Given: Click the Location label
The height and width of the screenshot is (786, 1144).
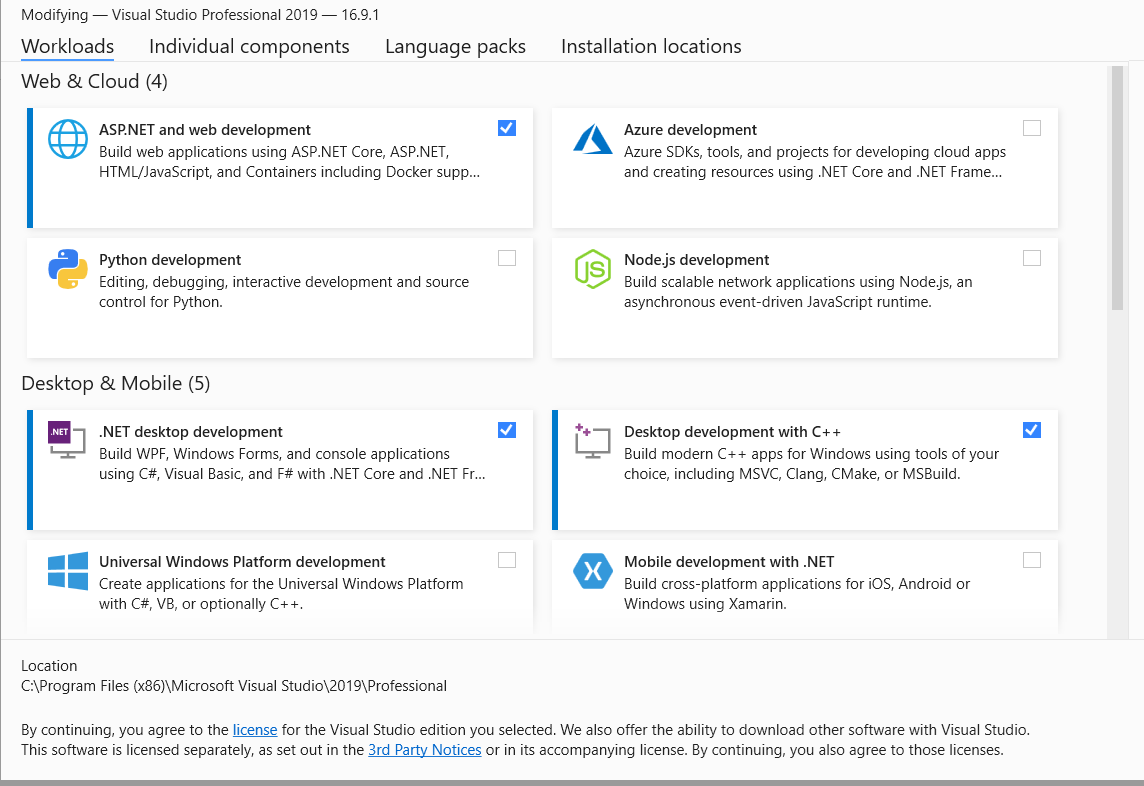Looking at the screenshot, I should click(x=49, y=666).
